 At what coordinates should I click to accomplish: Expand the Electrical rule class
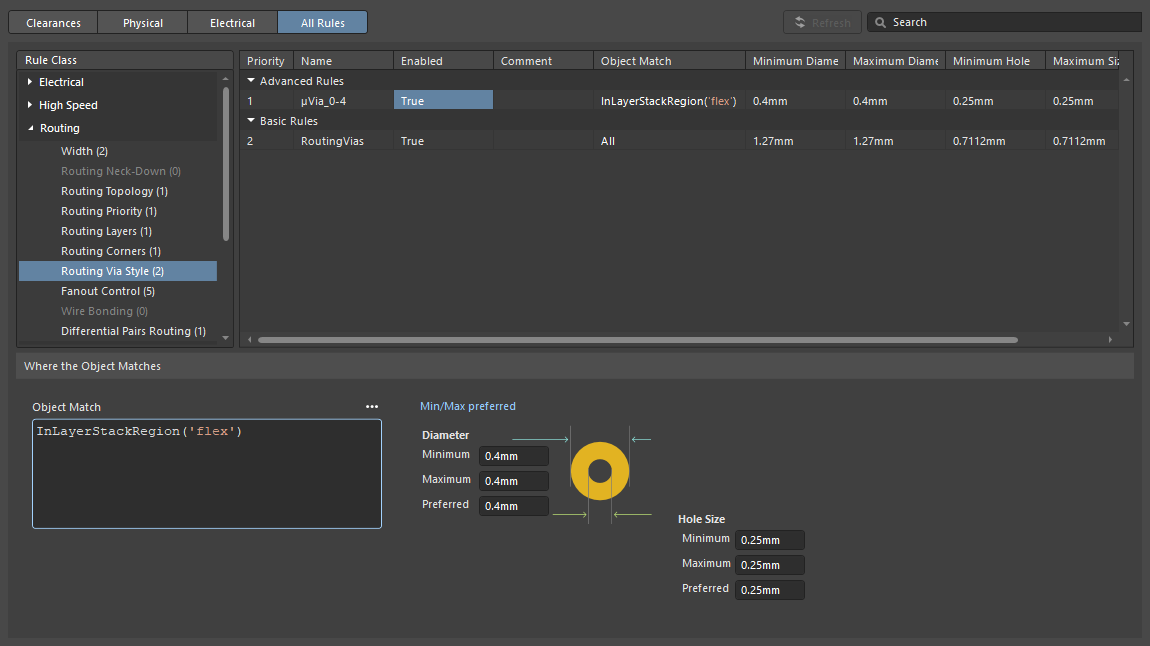30,82
